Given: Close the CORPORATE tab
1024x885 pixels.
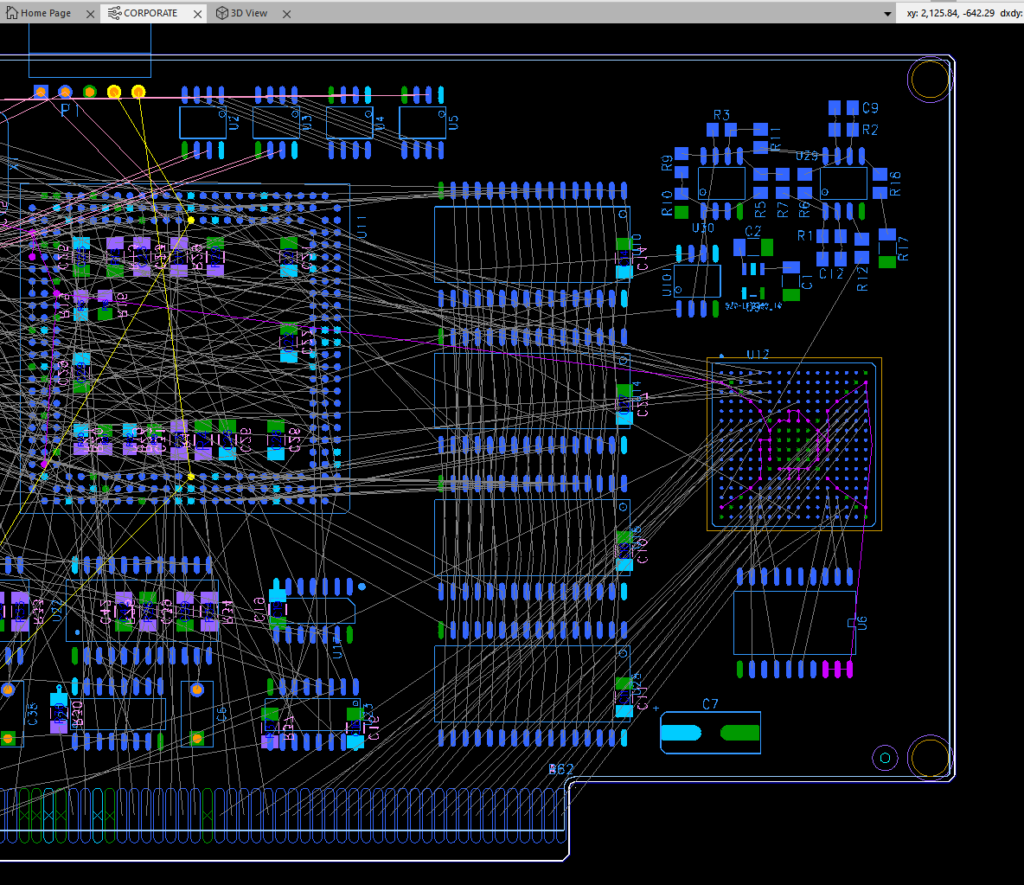Looking at the screenshot, I should (196, 13).
